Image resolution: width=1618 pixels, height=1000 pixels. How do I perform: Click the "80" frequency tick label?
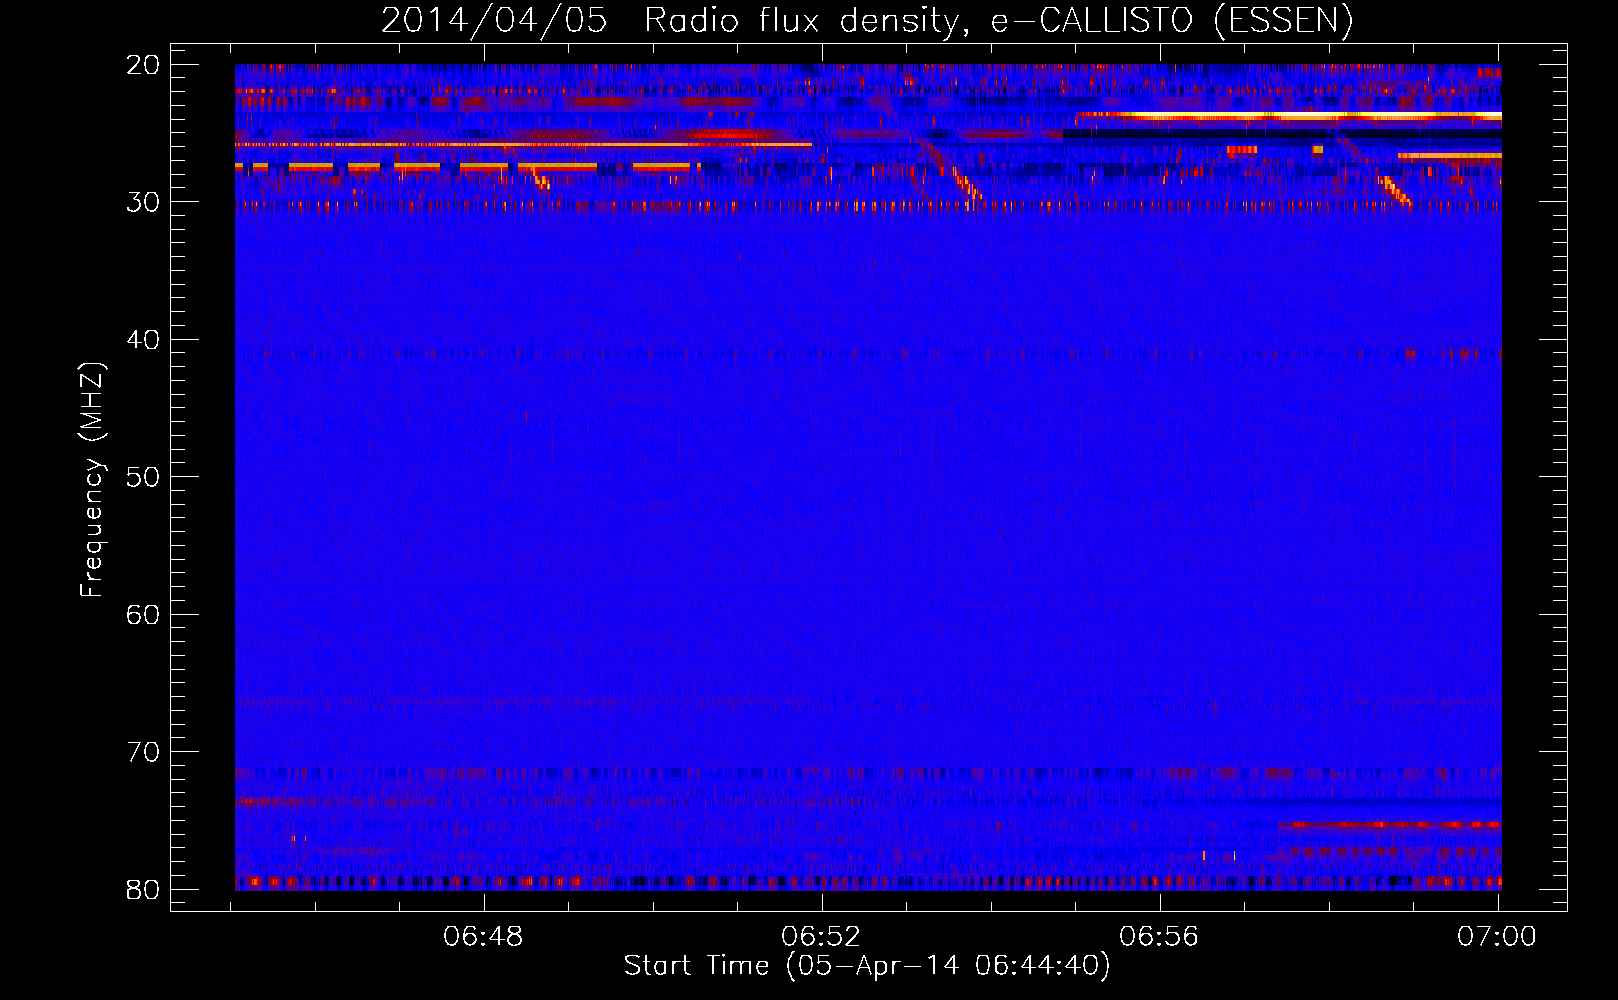[143, 889]
